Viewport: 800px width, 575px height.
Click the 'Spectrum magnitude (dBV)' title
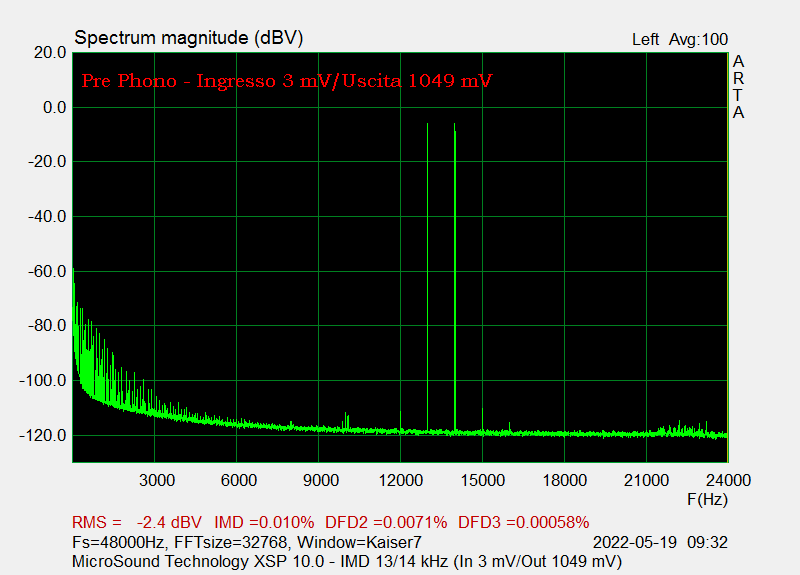(189, 38)
